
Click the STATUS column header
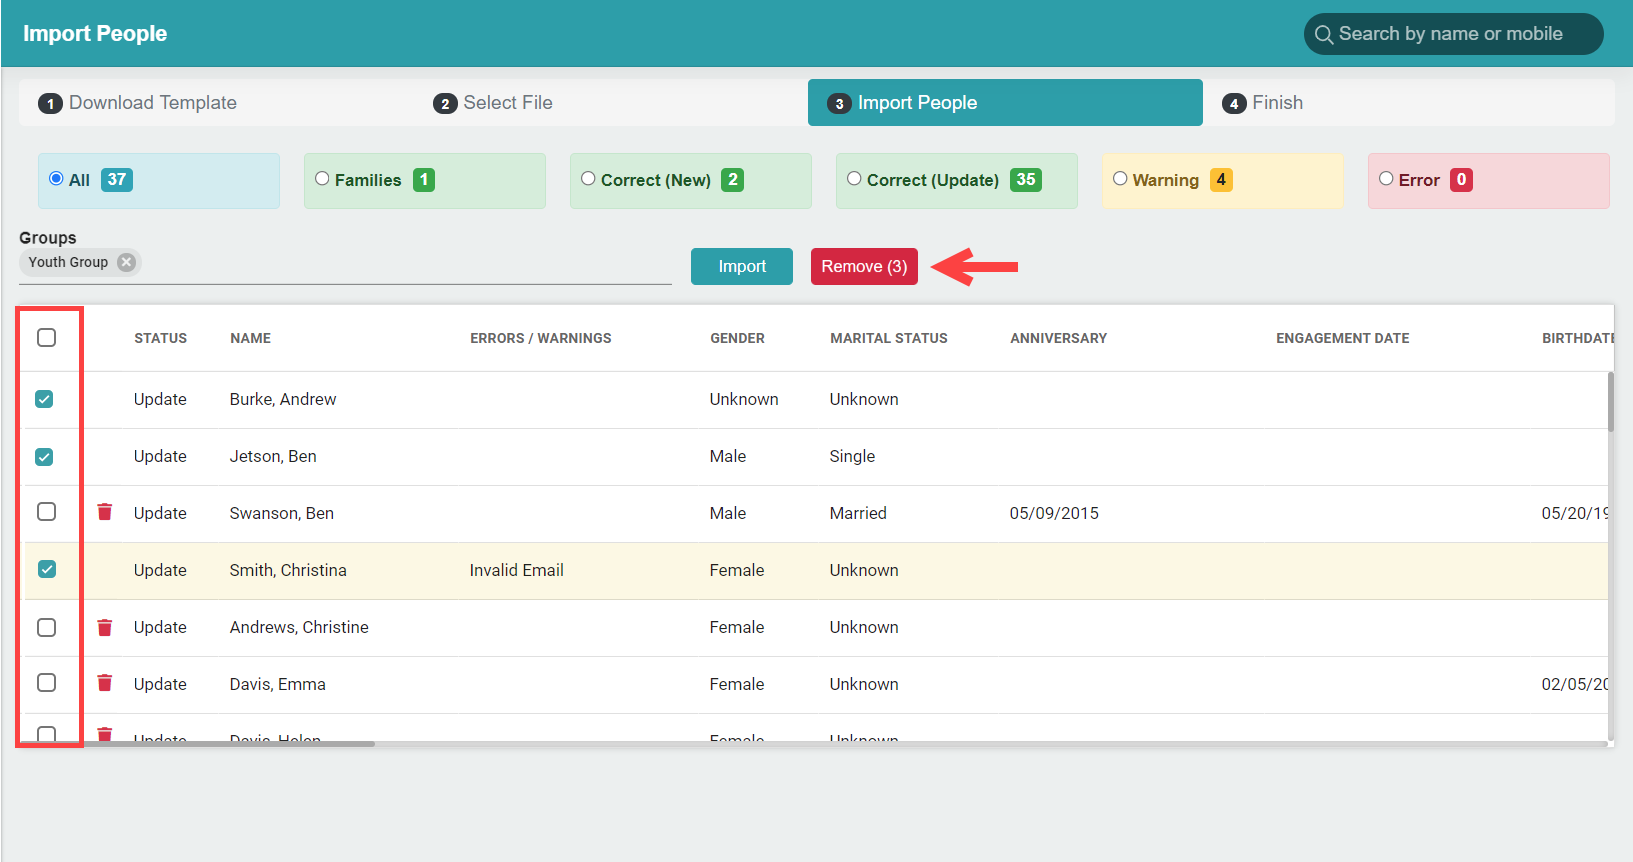tap(160, 338)
